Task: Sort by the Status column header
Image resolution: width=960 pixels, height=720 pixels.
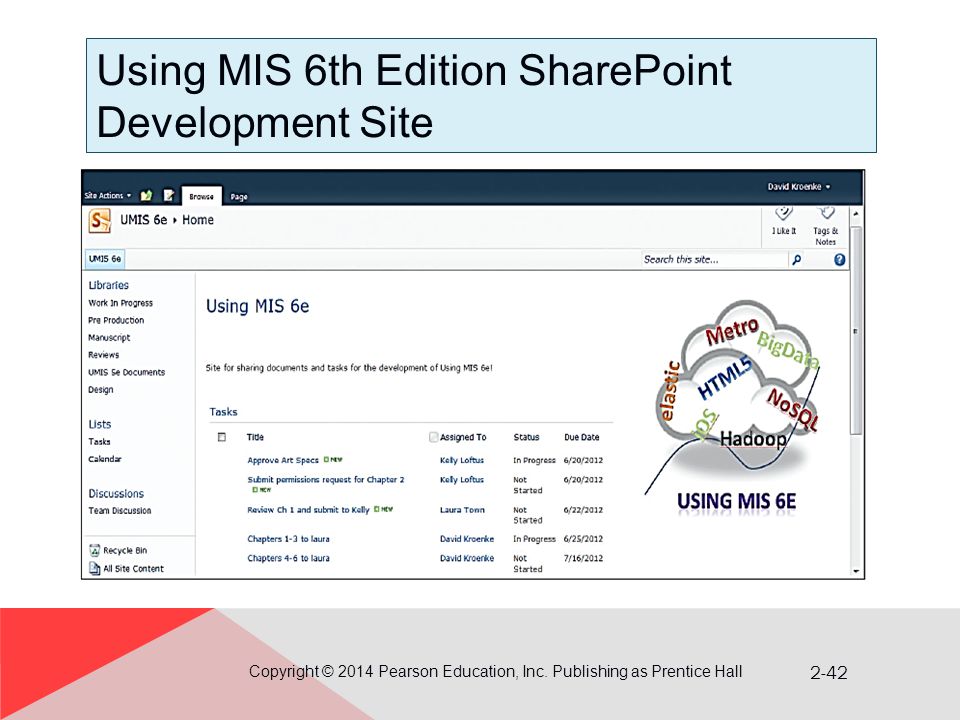Action: [527, 437]
